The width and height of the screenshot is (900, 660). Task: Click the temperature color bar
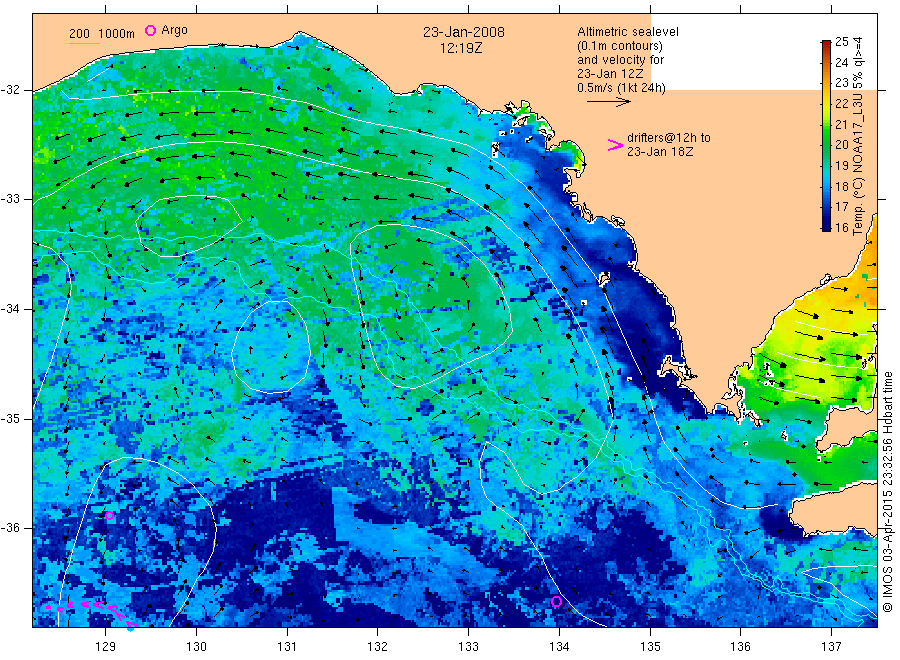pyautogui.click(x=826, y=135)
